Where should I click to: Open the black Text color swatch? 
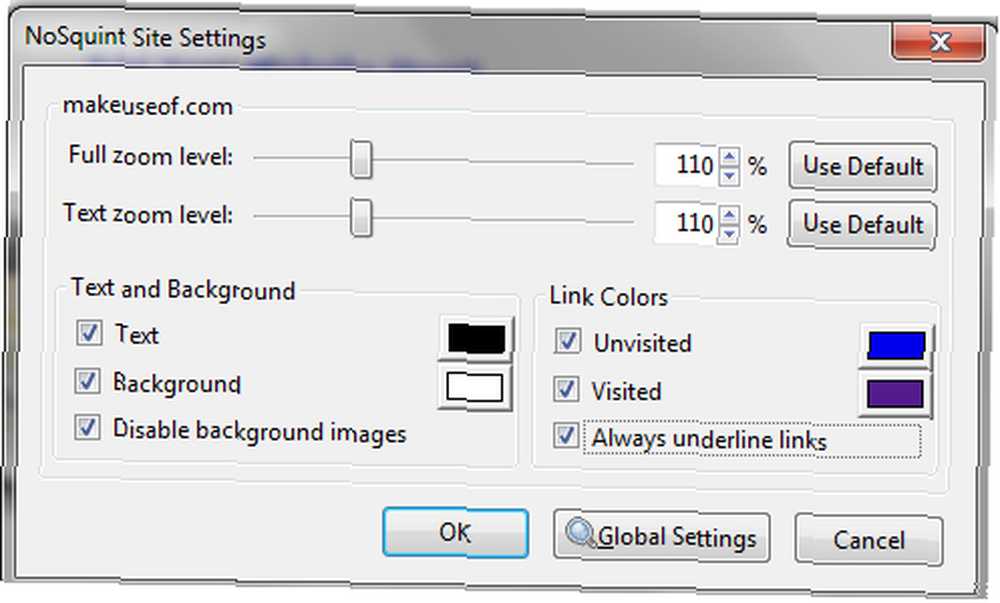click(476, 339)
